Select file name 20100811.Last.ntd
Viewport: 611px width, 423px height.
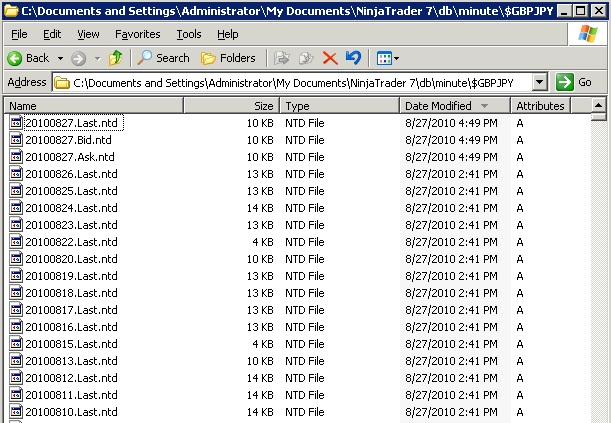[71, 395]
